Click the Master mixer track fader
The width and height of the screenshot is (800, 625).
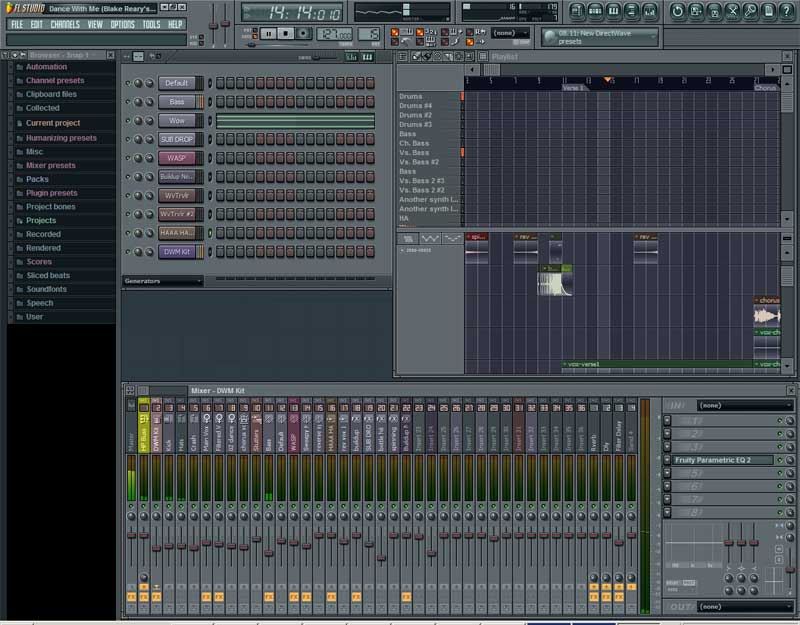[132, 536]
